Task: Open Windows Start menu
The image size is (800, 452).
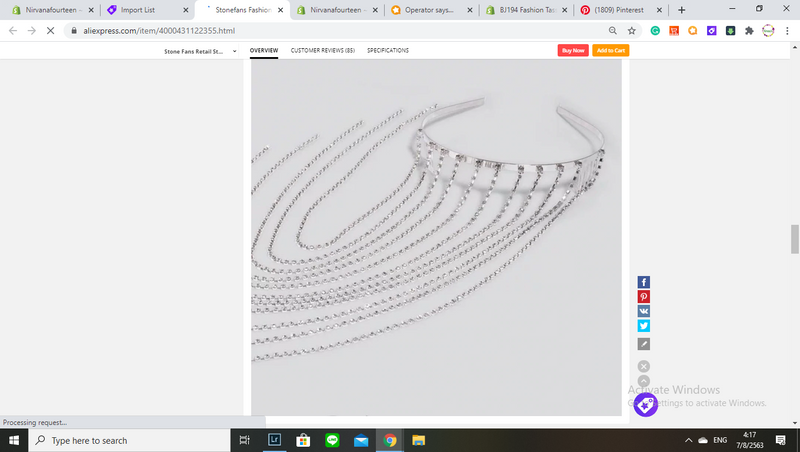Action: (x=14, y=440)
